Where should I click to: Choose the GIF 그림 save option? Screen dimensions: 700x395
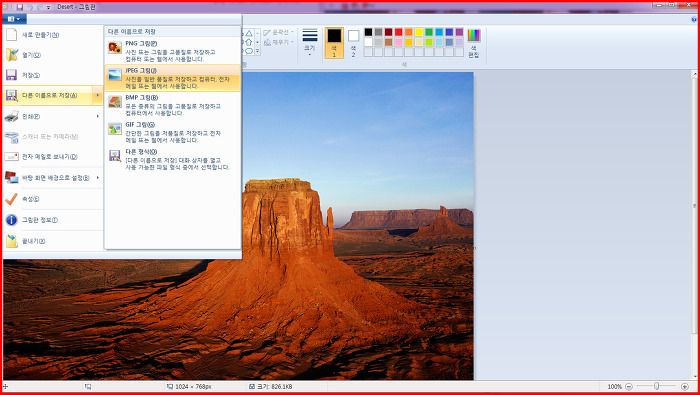[x=172, y=132]
